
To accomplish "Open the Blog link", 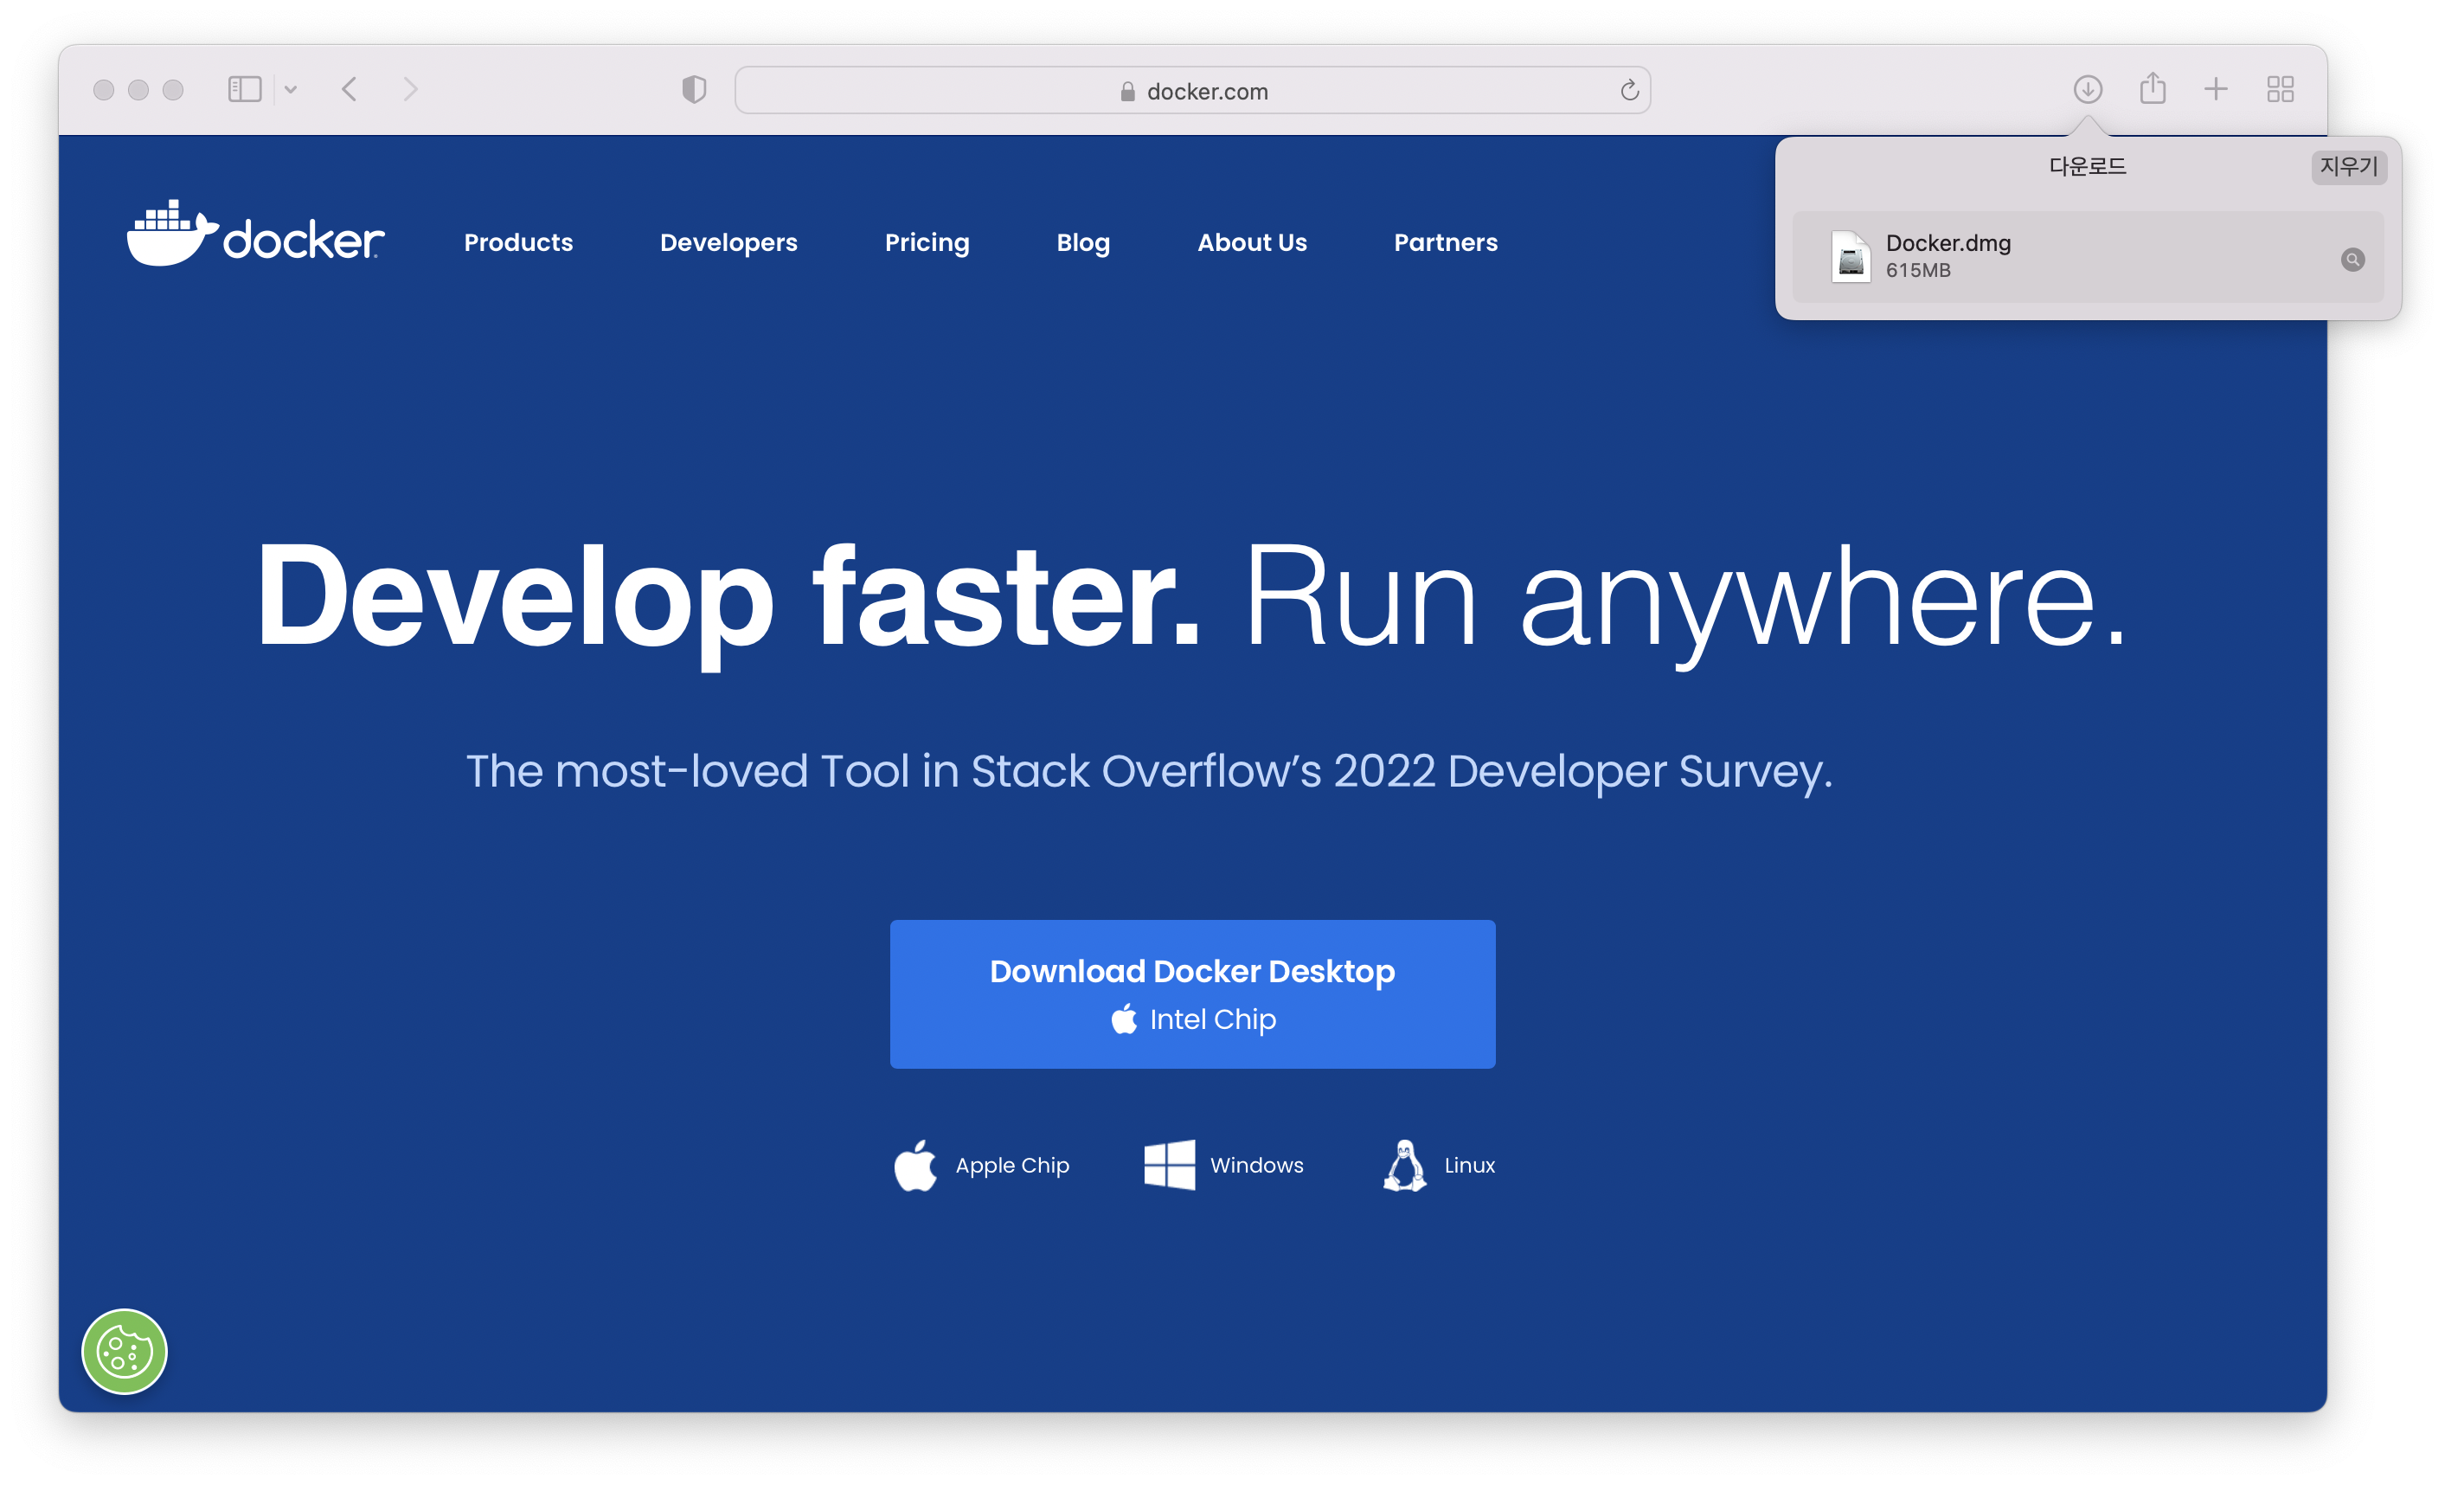I will [x=1083, y=243].
